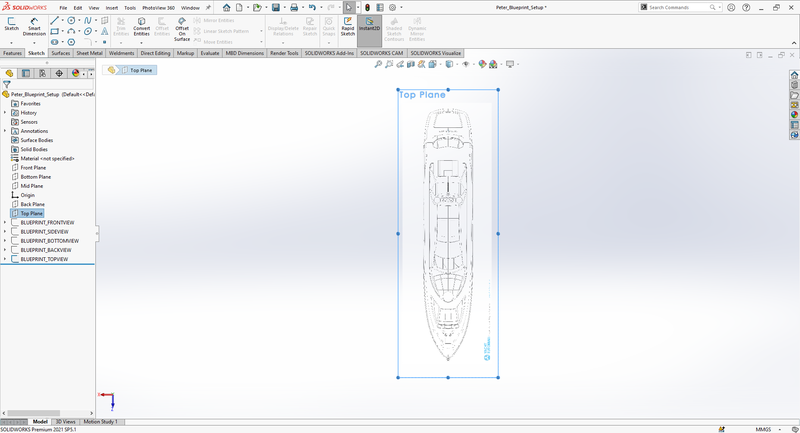Click the Zoom to Area icon
Image resolution: width=800 pixels, height=433 pixels.
tap(389, 64)
